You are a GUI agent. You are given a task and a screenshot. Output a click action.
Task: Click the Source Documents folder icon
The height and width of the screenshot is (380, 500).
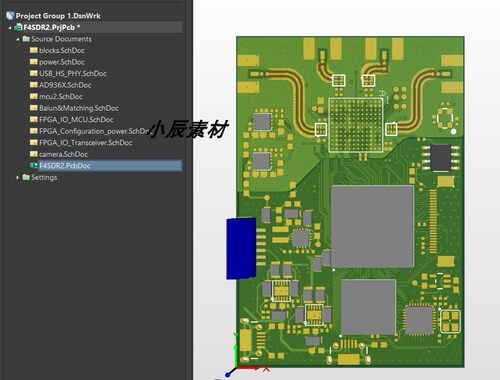[26, 39]
